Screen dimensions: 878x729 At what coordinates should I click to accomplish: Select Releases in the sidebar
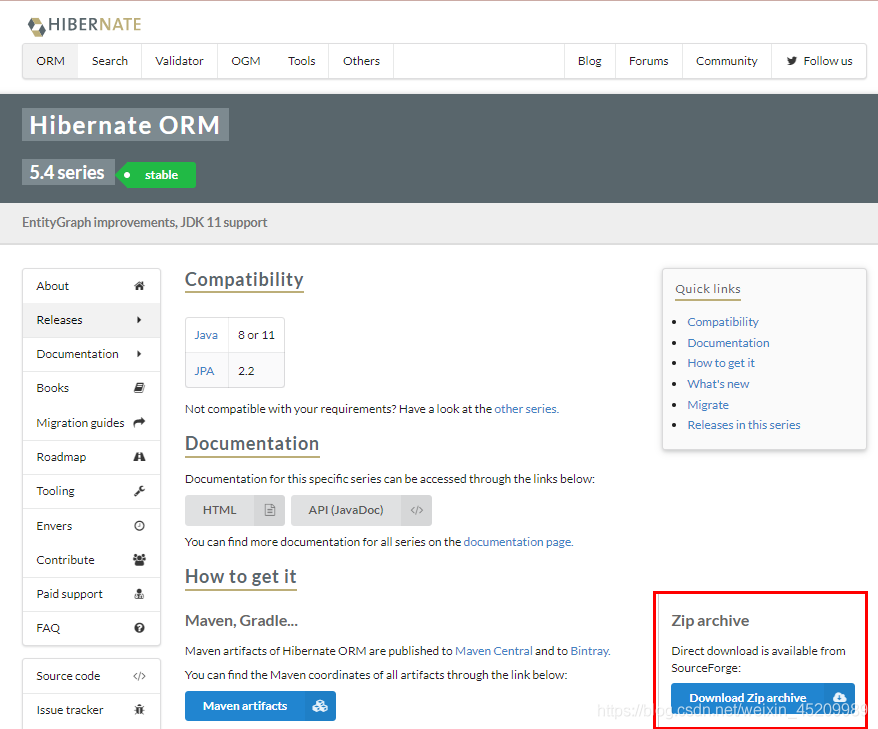[91, 320]
